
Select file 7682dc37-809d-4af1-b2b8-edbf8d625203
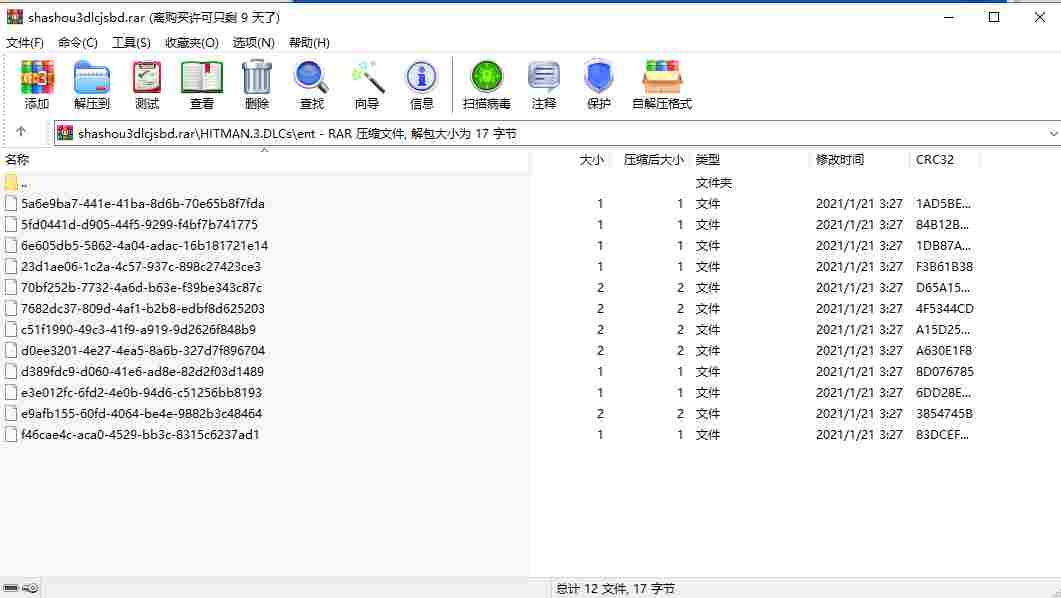point(143,308)
